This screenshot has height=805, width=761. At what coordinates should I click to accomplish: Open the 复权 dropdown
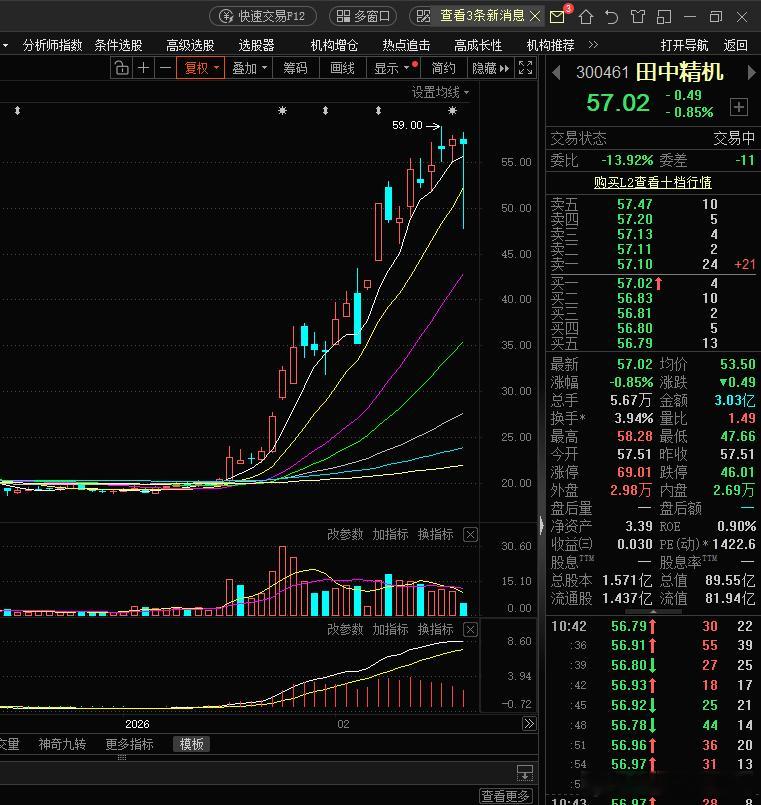[201, 68]
